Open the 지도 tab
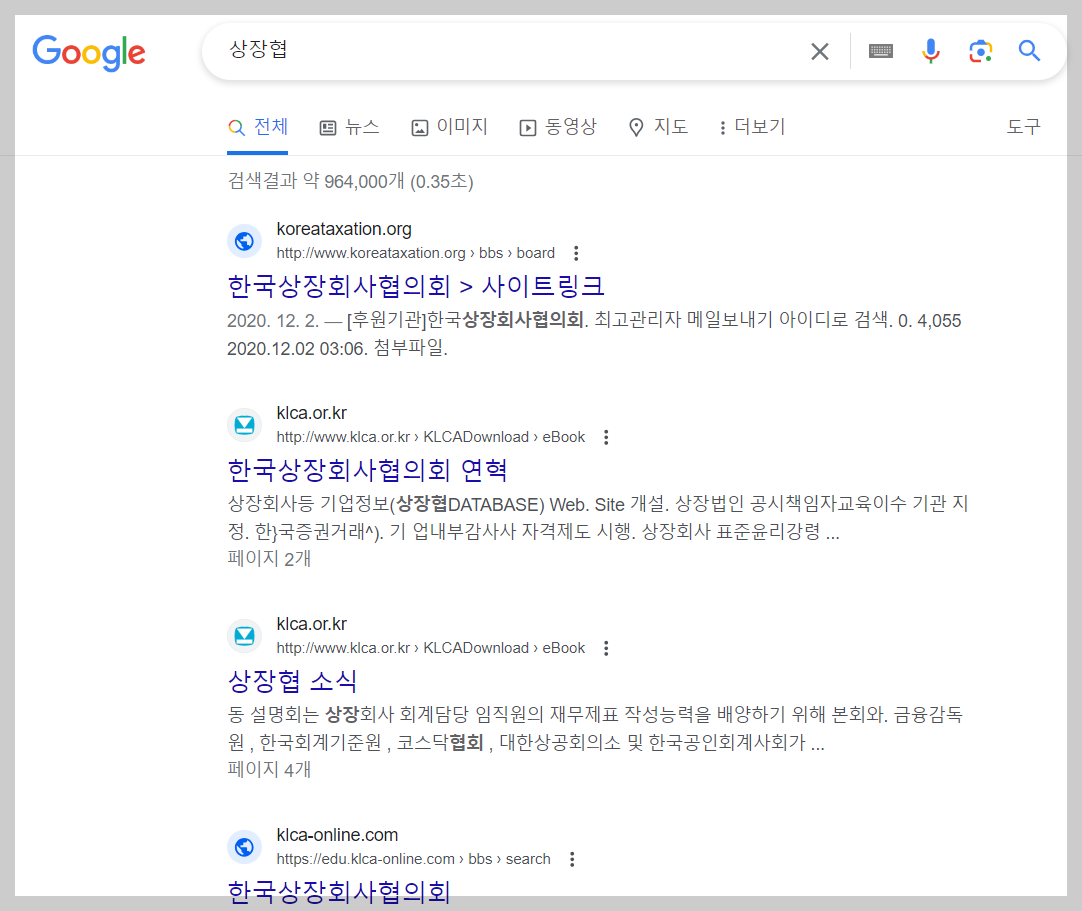1082x911 pixels. coord(658,127)
